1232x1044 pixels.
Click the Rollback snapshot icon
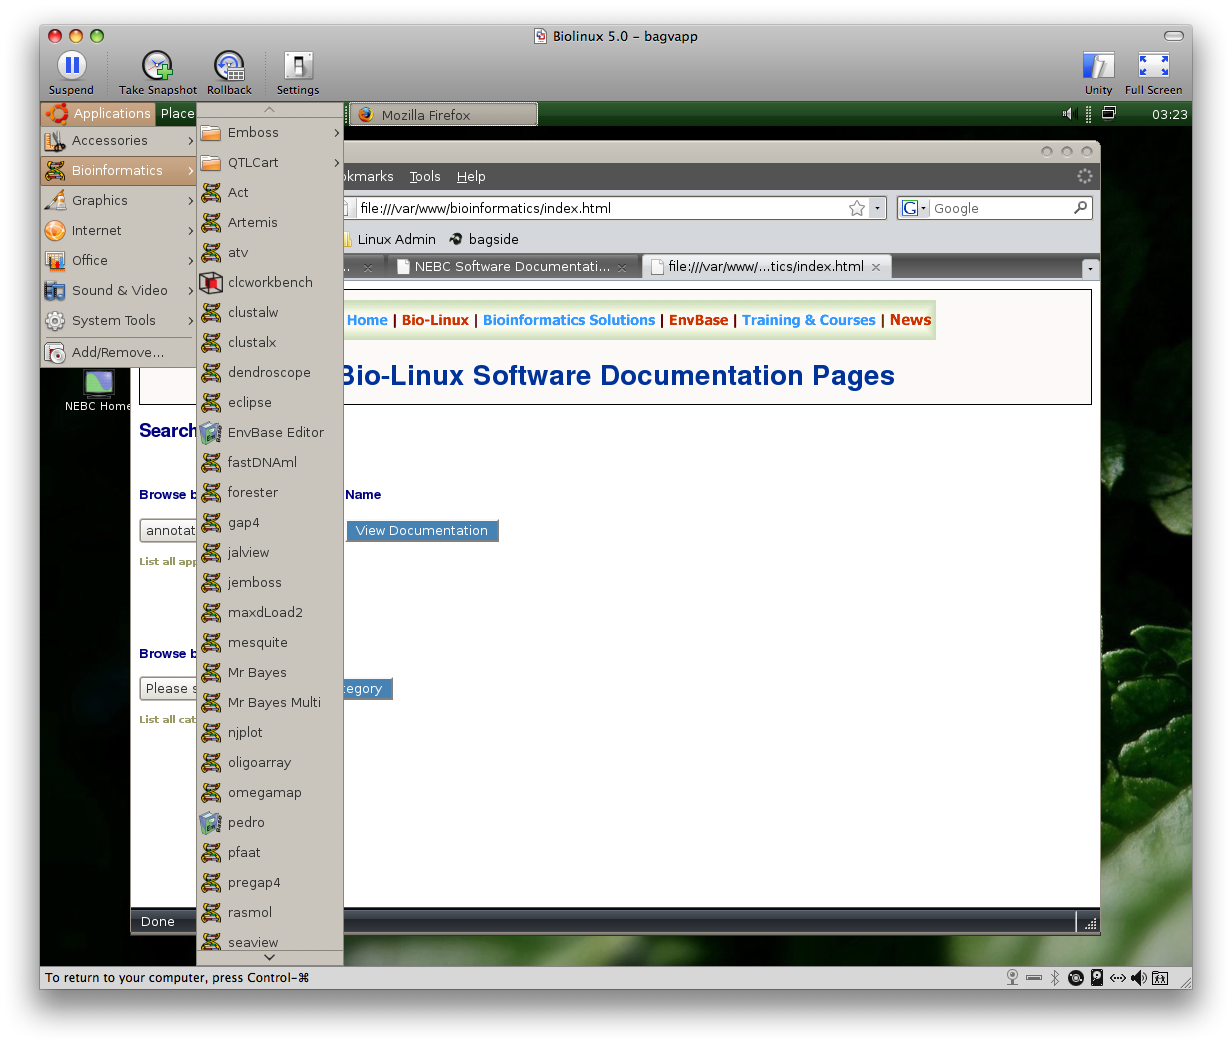229,66
